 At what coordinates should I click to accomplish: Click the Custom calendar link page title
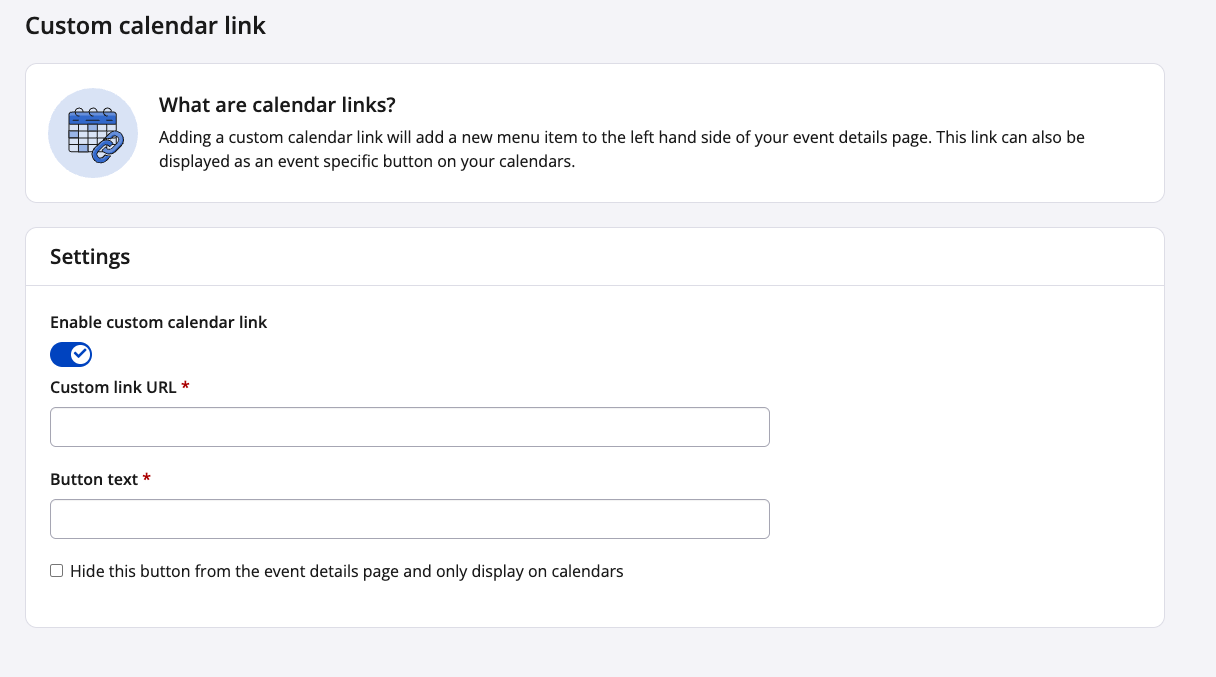coord(146,25)
